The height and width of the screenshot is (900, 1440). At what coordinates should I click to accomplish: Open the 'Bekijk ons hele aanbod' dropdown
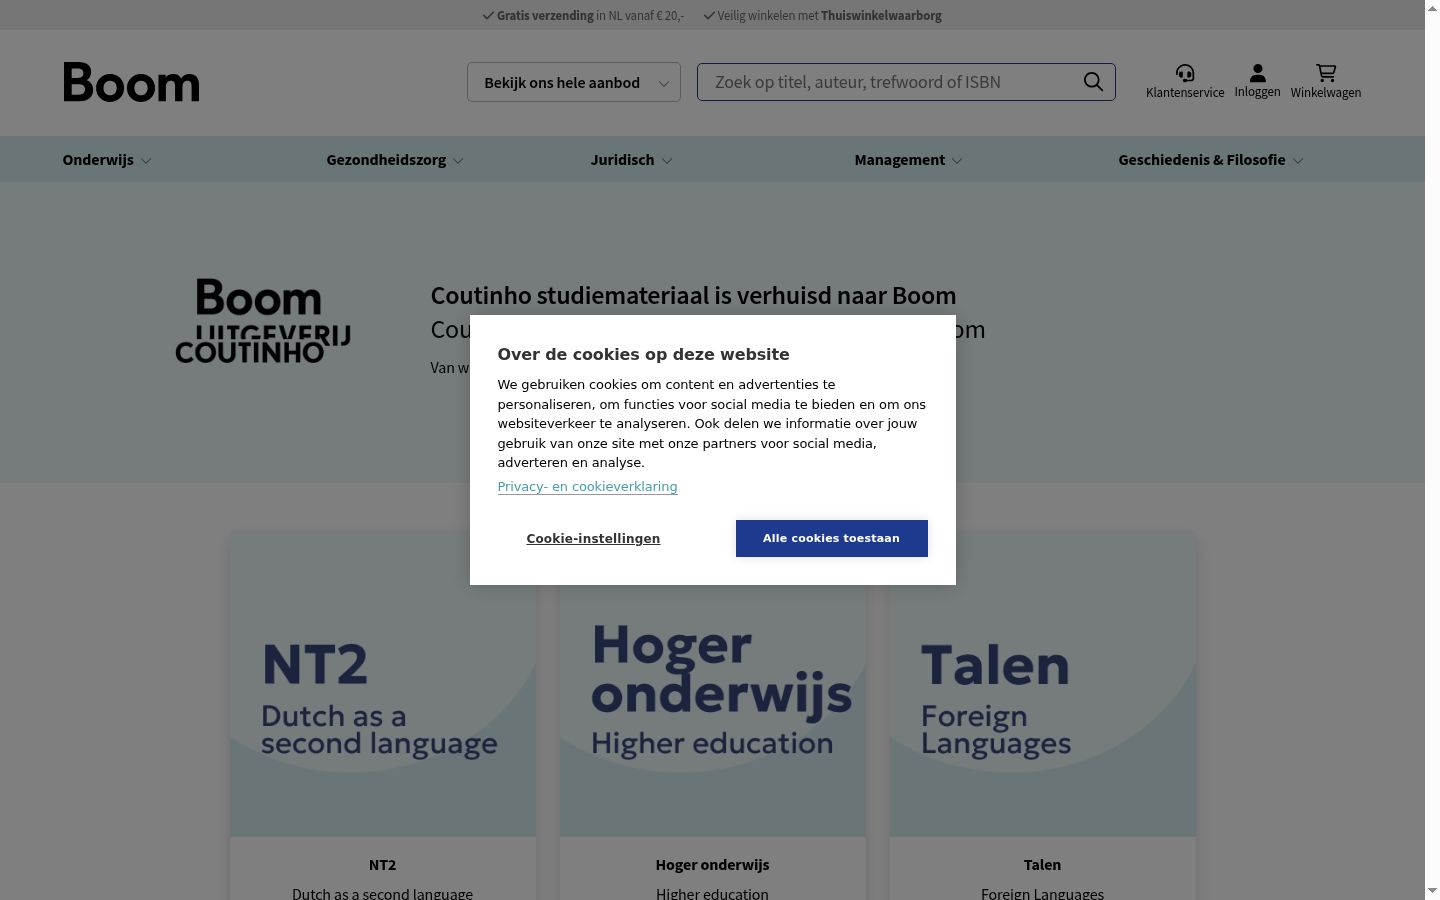tap(574, 82)
